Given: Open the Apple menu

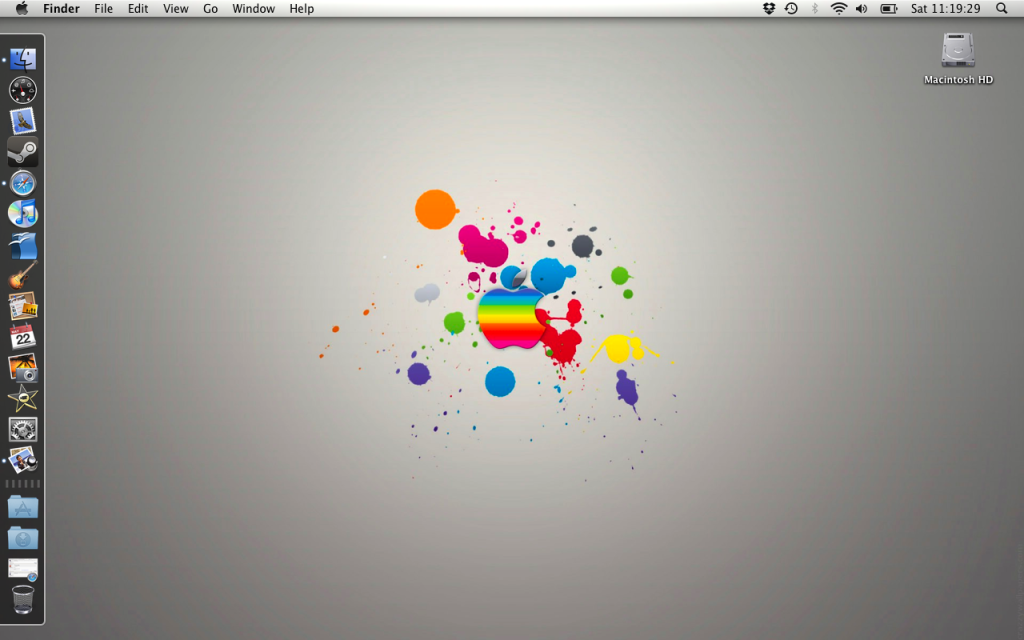Looking at the screenshot, I should [x=22, y=8].
